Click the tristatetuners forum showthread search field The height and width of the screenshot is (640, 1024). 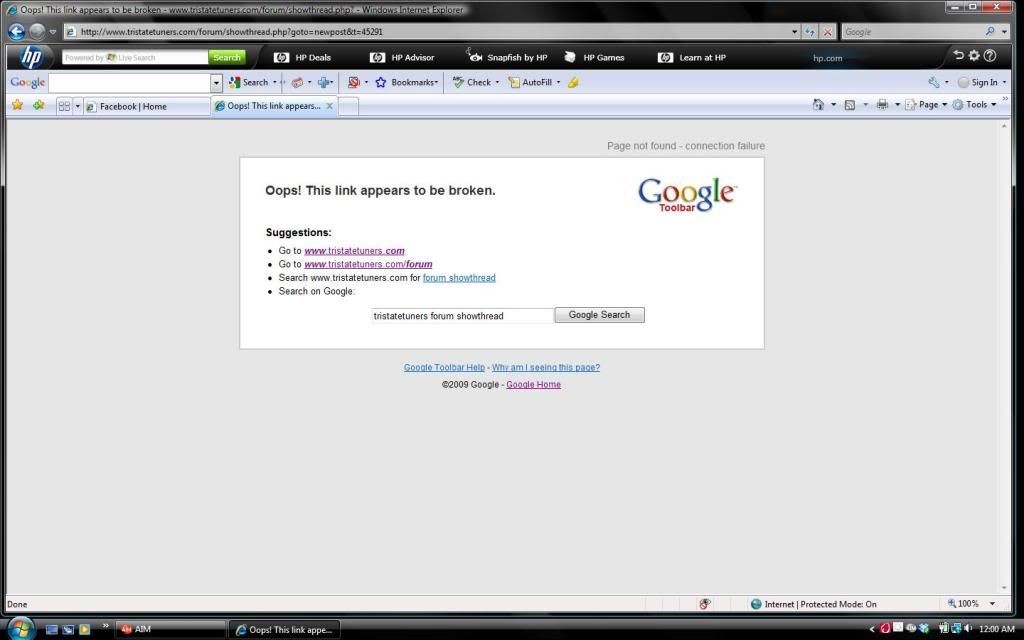[x=461, y=315]
